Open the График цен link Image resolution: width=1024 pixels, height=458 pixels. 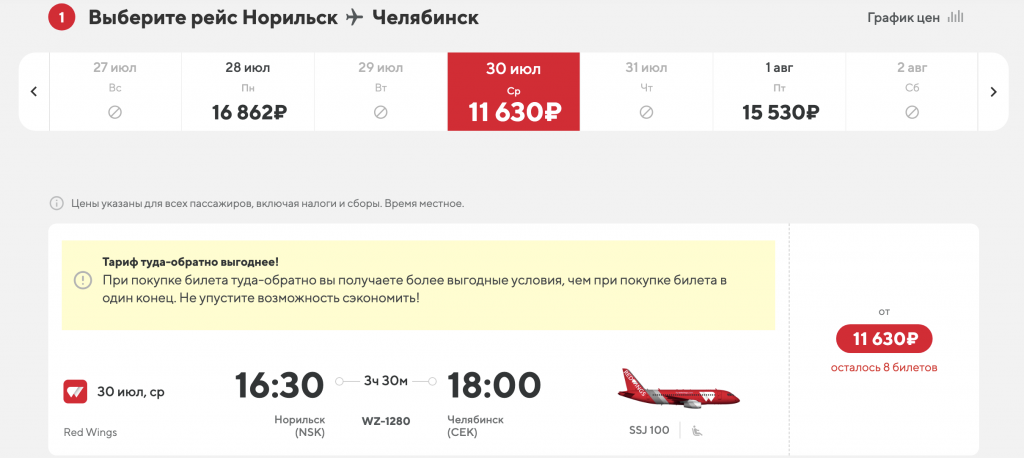click(x=903, y=18)
